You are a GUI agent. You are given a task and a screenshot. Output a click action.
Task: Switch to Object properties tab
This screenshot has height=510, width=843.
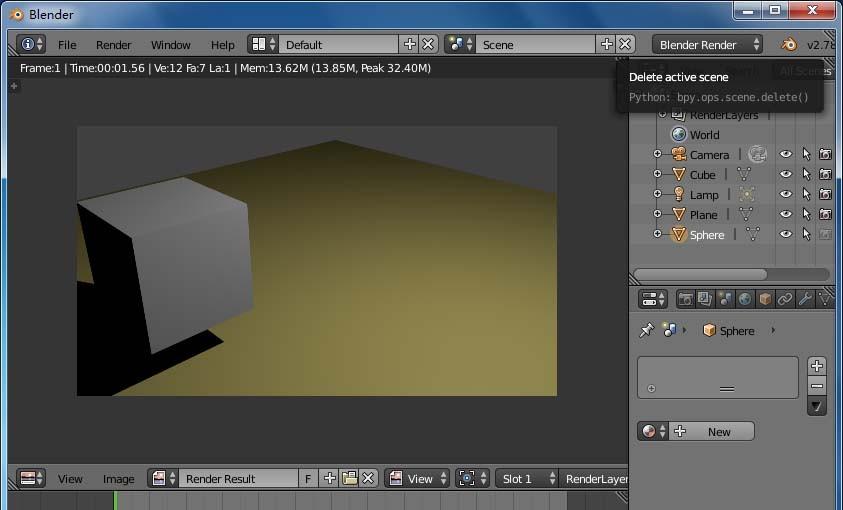pos(765,299)
